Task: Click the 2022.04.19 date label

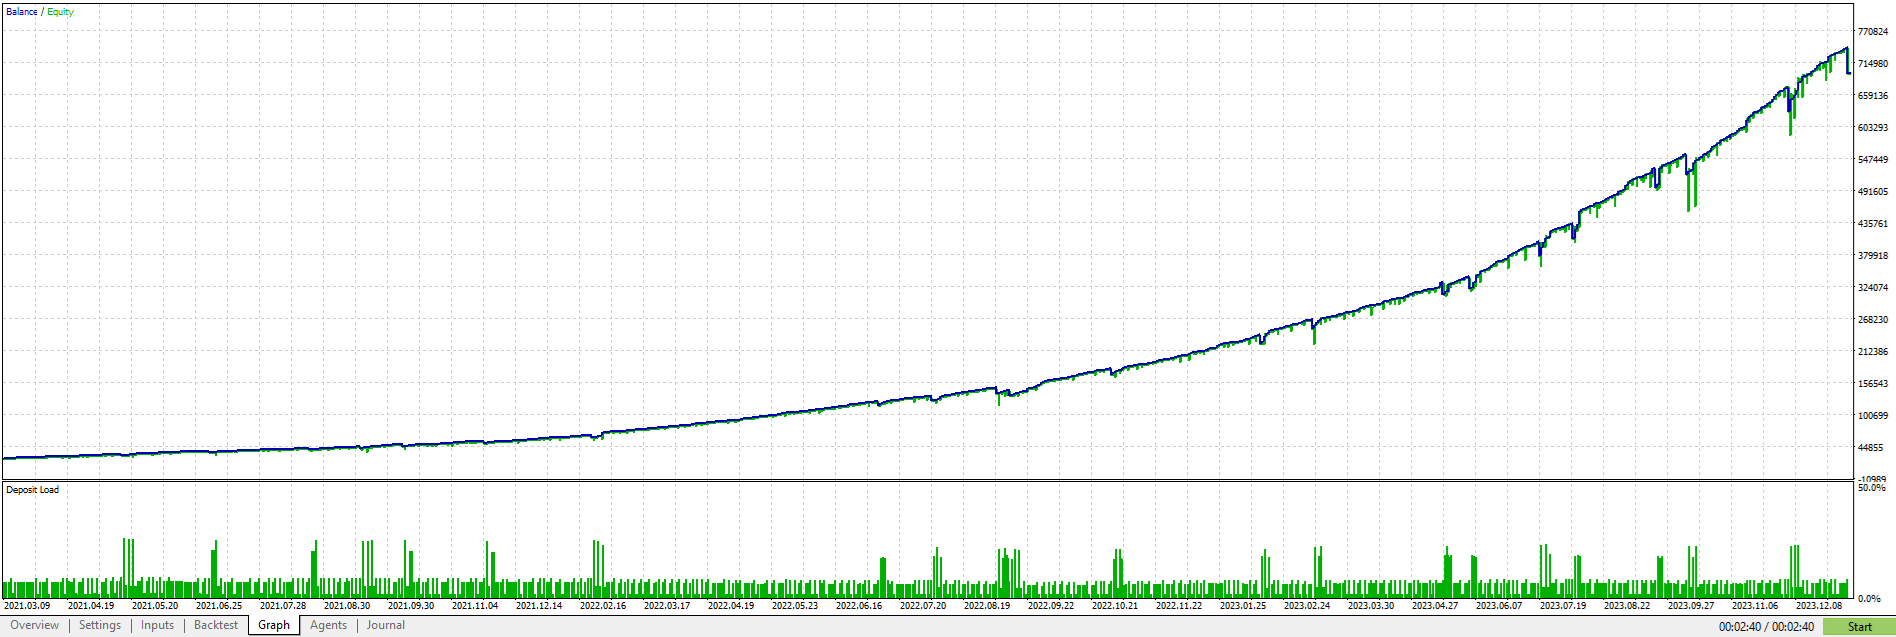Action: pos(731,605)
